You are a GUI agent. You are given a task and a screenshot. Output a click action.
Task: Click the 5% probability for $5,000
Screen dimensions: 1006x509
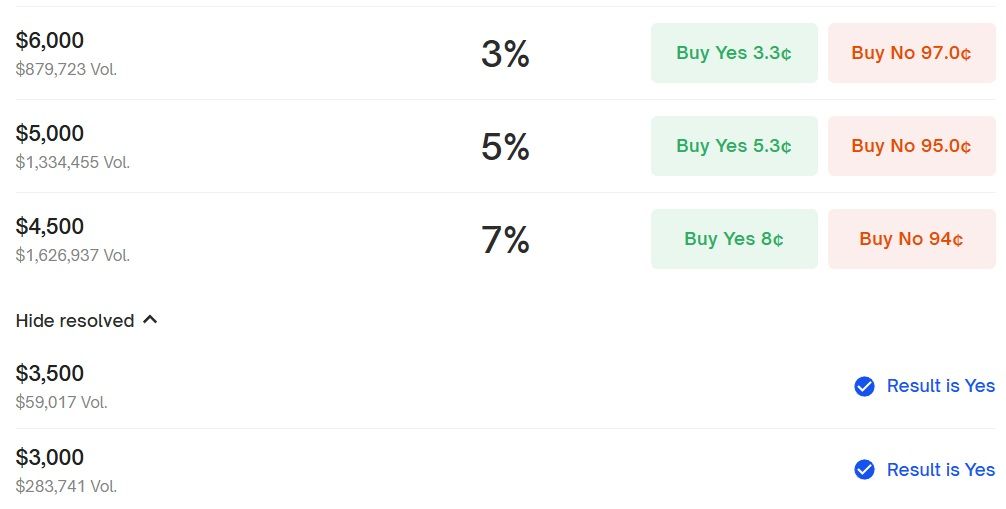(506, 147)
